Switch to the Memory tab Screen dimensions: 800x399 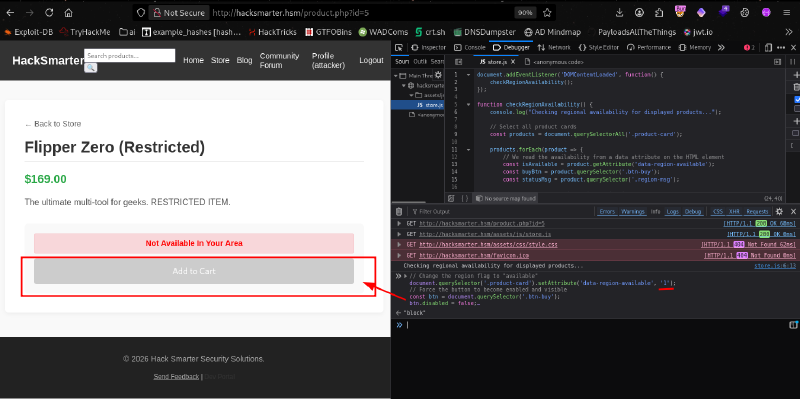pyautogui.click(x=695, y=47)
